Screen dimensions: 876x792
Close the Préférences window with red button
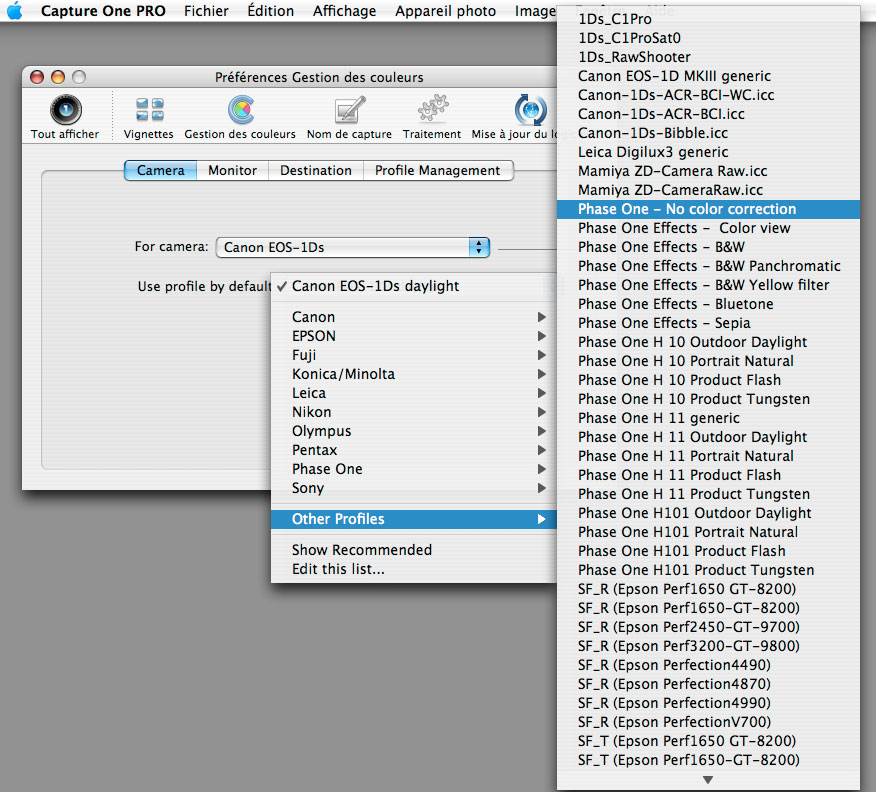[x=37, y=77]
